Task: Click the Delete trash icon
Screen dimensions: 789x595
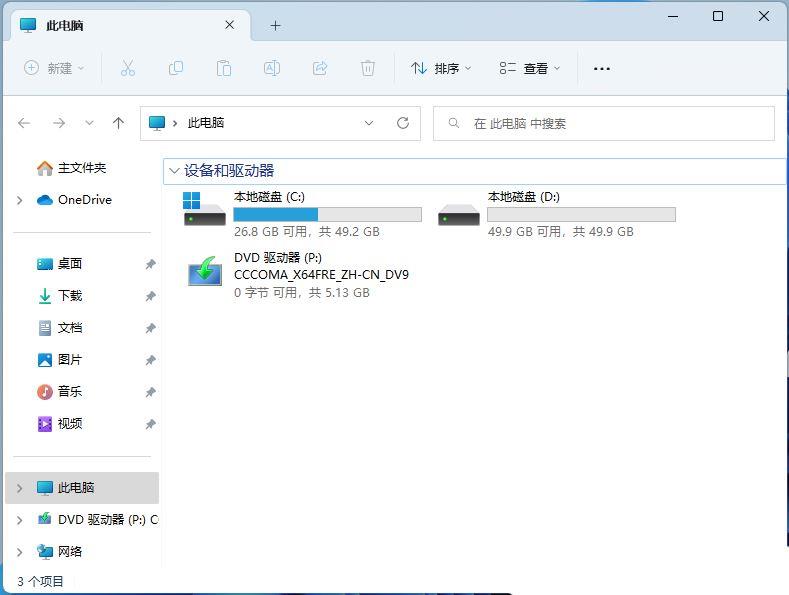Action: 368,68
